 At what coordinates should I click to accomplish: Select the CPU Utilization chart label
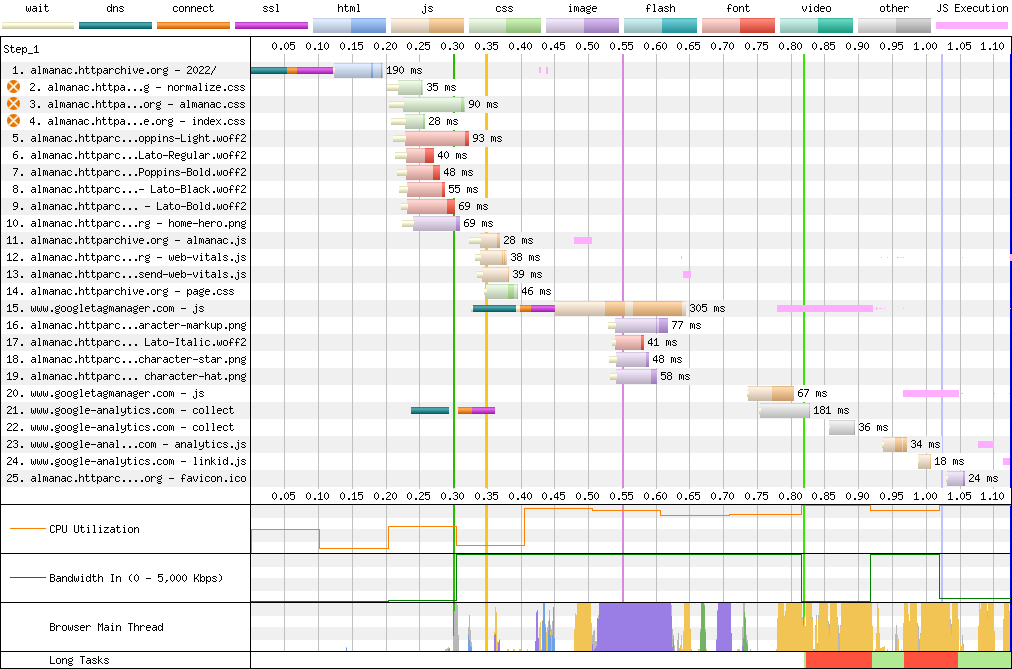pos(94,529)
